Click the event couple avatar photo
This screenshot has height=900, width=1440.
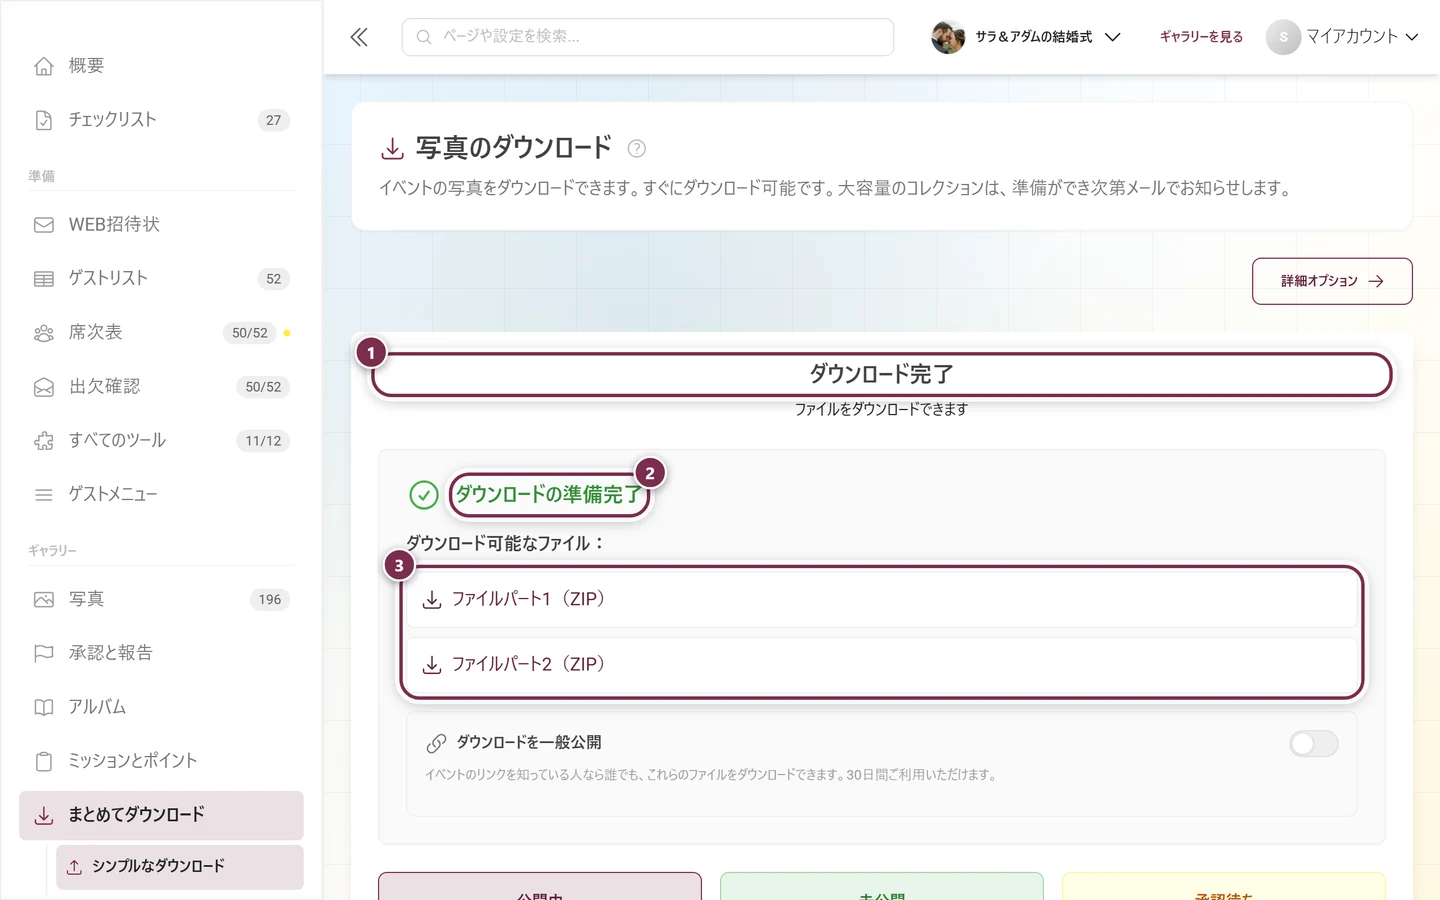tap(947, 37)
